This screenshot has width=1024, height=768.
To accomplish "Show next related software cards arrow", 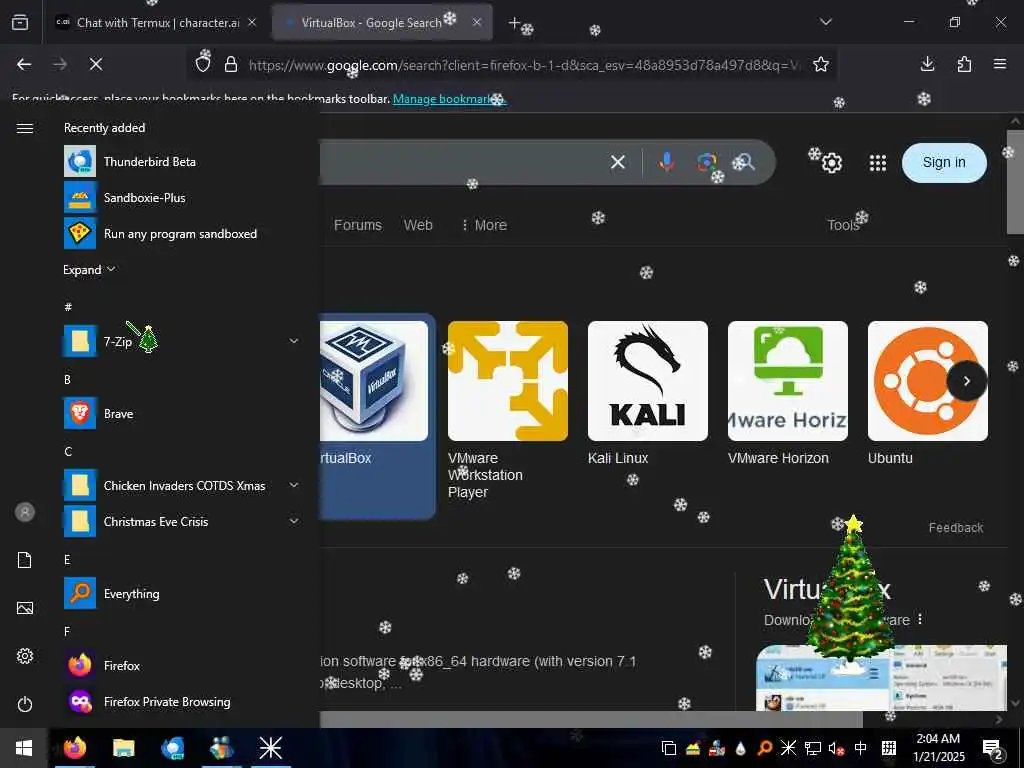I will [x=967, y=381].
